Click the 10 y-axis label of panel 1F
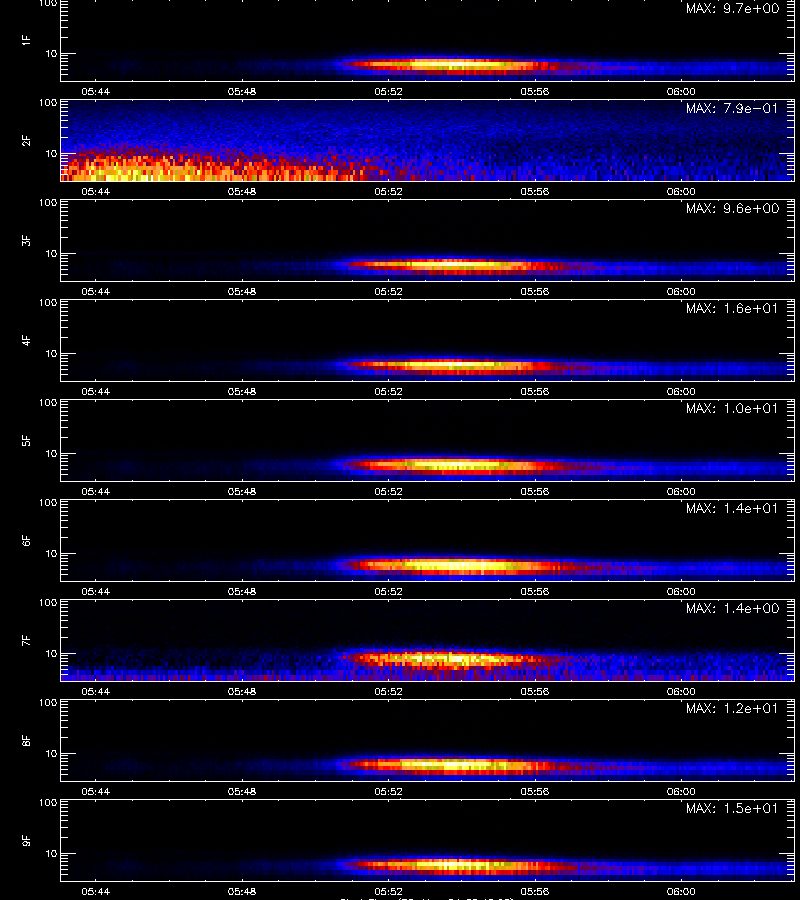 pos(51,54)
